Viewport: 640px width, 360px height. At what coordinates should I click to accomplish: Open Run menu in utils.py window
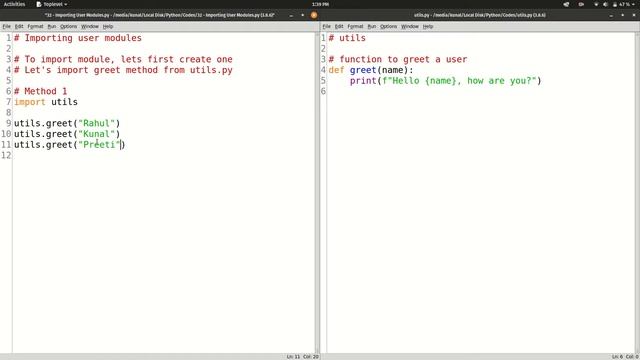[x=371, y=26]
